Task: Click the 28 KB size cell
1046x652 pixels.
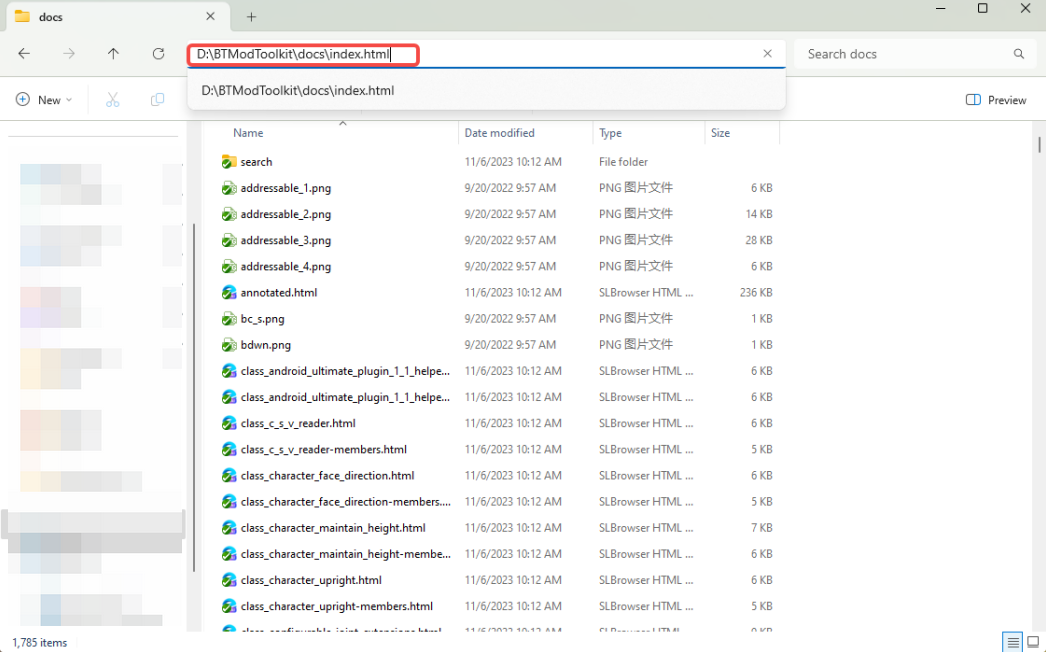Action: coord(758,240)
